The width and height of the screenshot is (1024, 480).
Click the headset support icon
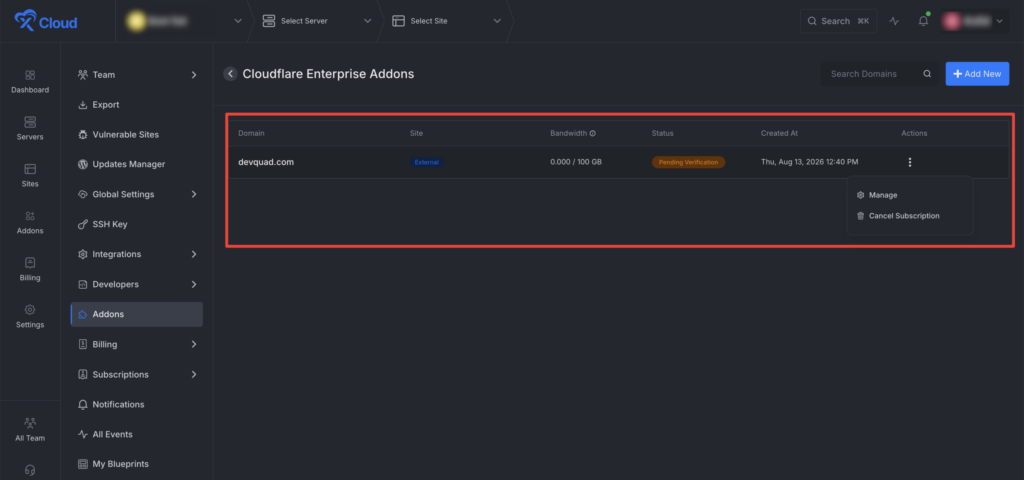click(x=30, y=470)
